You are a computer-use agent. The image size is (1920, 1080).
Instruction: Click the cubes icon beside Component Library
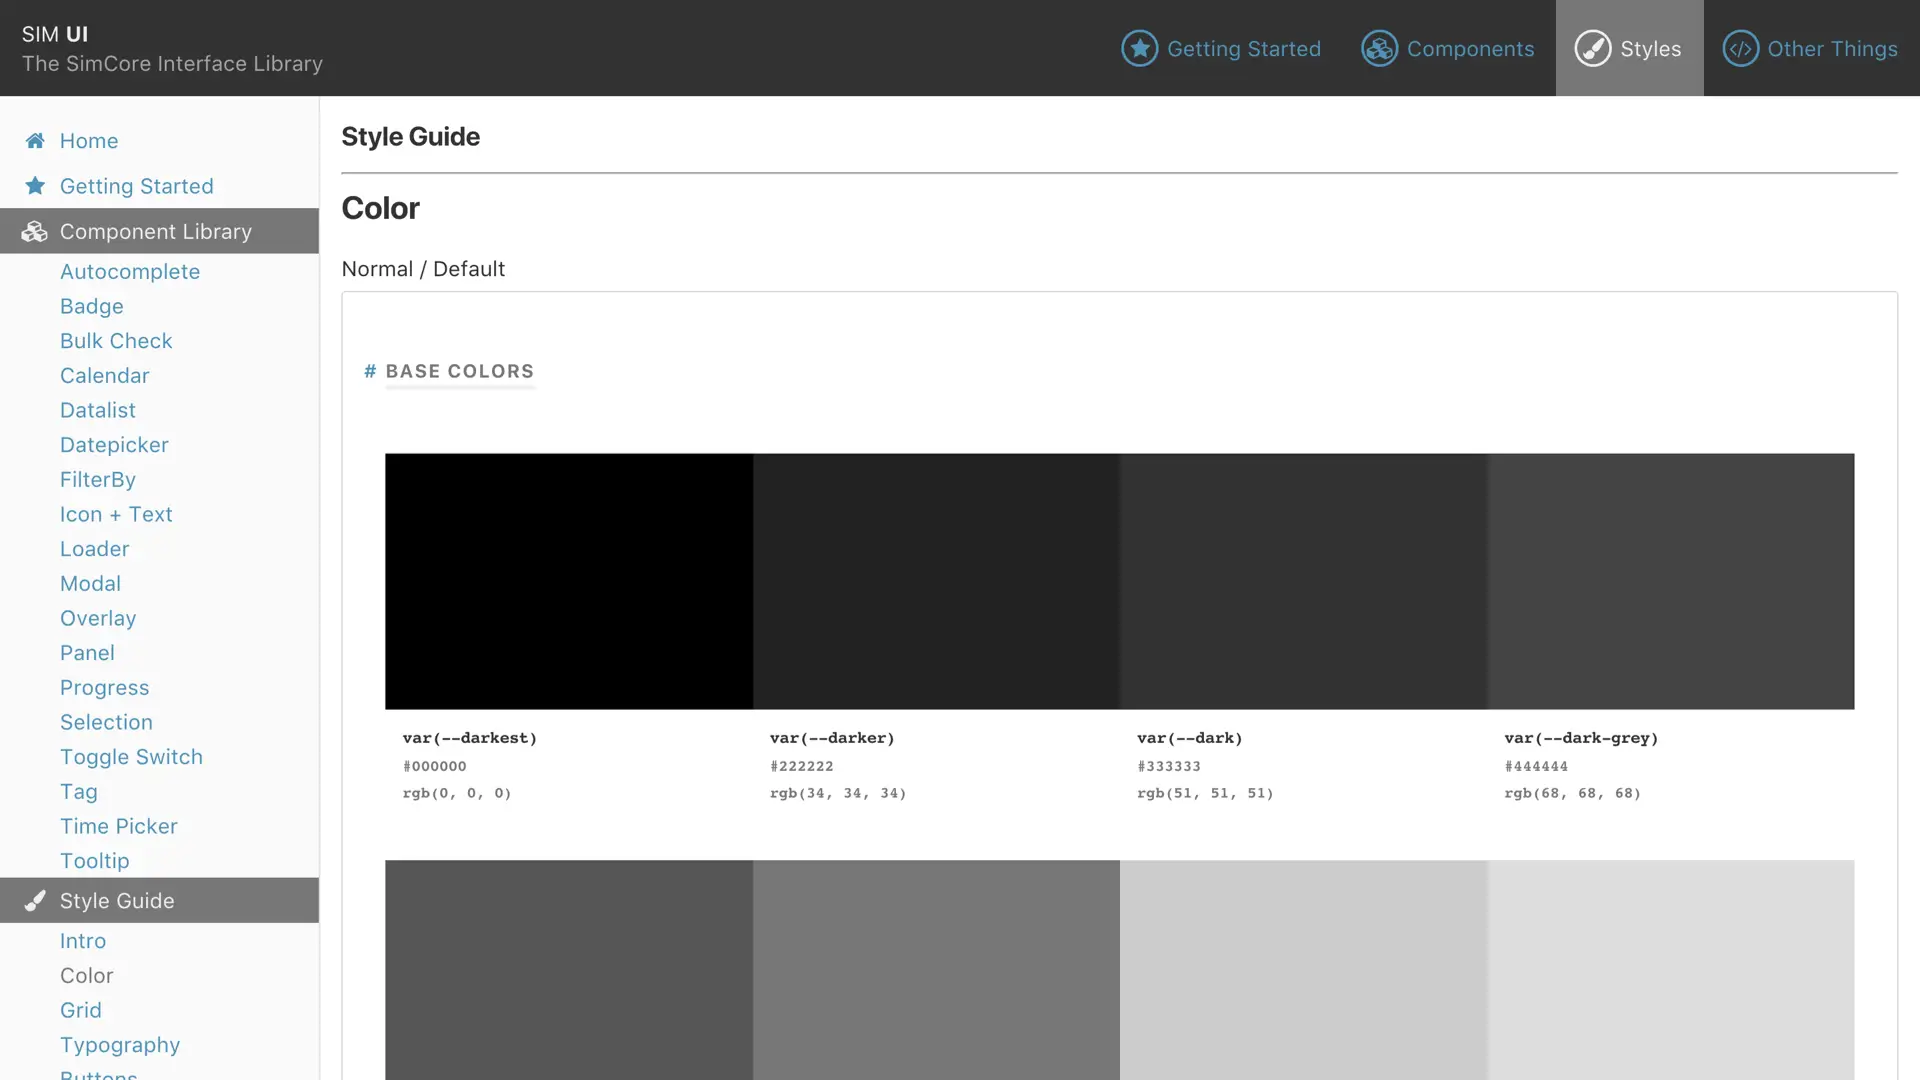pyautogui.click(x=35, y=232)
